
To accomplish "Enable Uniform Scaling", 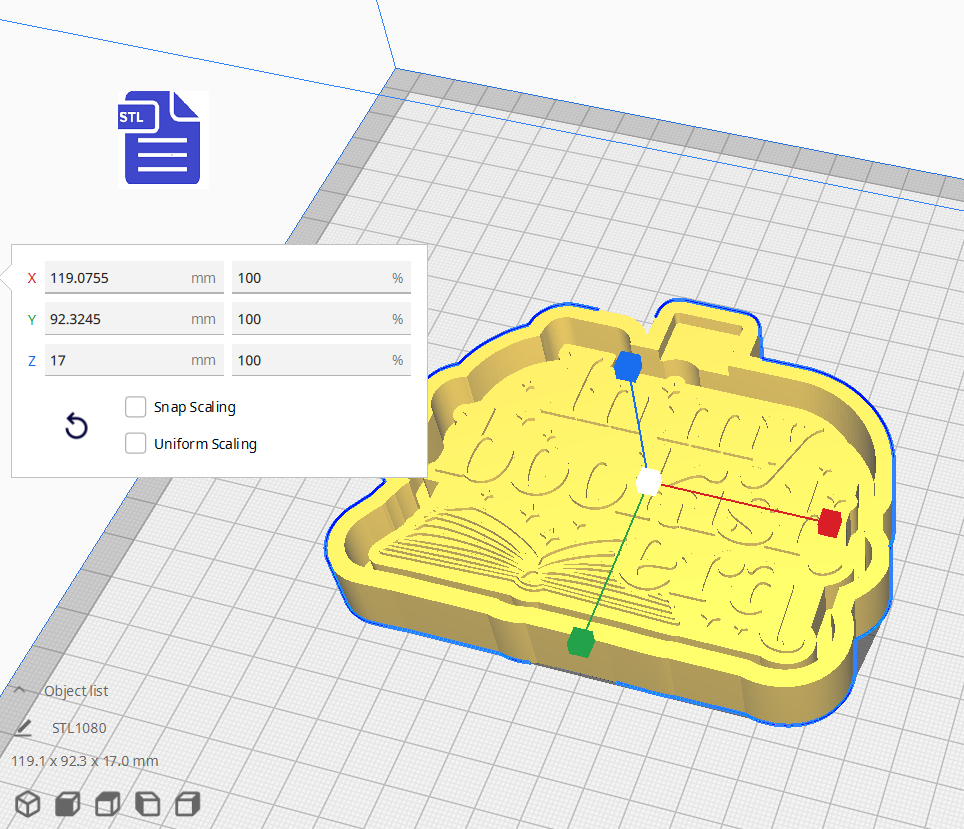I will (136, 443).
